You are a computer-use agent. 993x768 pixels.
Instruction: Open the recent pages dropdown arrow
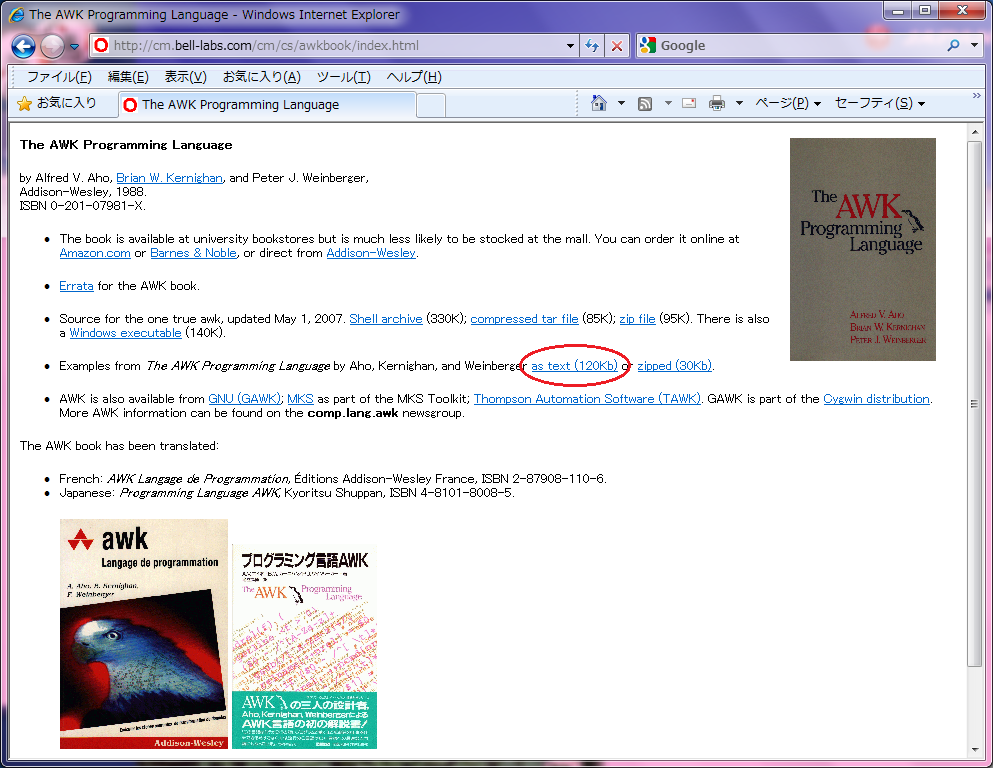(74, 46)
